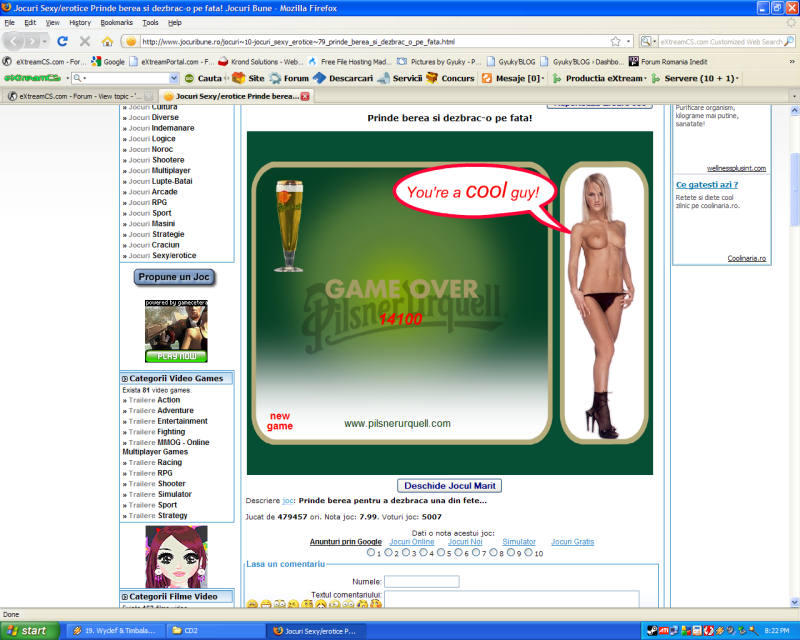Click the Deschide Jocul Marit button
The image size is (800, 640).
pos(449,486)
